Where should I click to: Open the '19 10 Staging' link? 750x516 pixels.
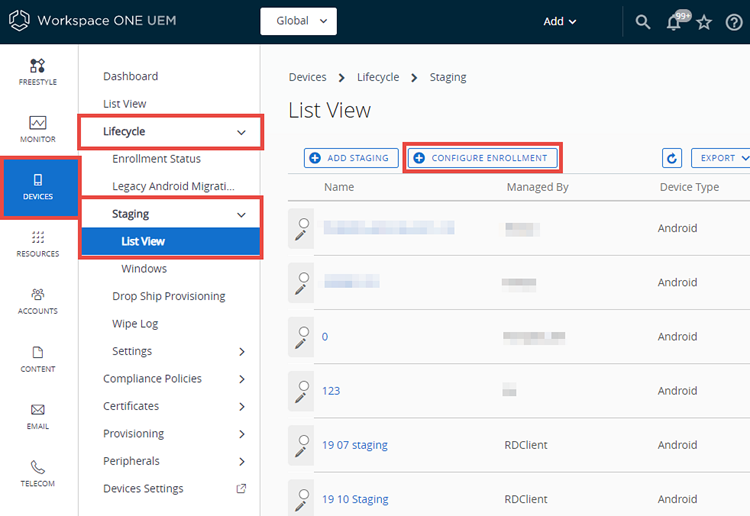point(355,499)
